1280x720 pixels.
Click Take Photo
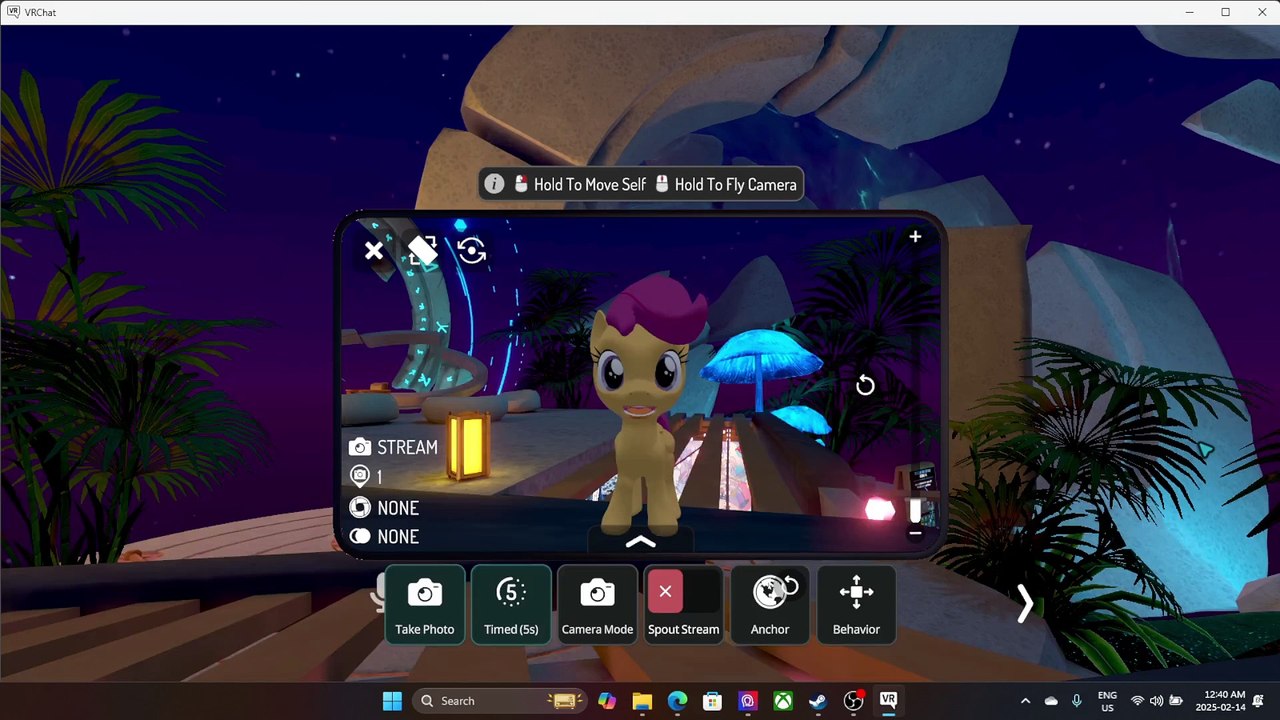pos(425,605)
